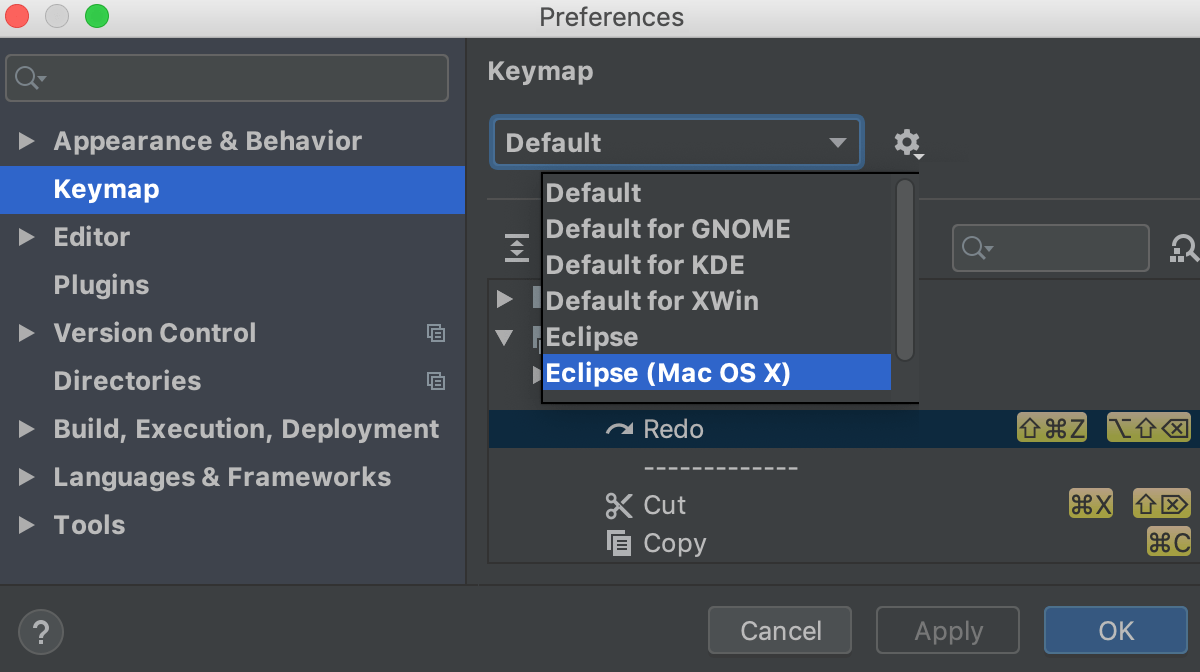This screenshot has width=1200, height=672.
Task: Click the Expand All icon in the keymap toolbar
Action: coord(516,248)
